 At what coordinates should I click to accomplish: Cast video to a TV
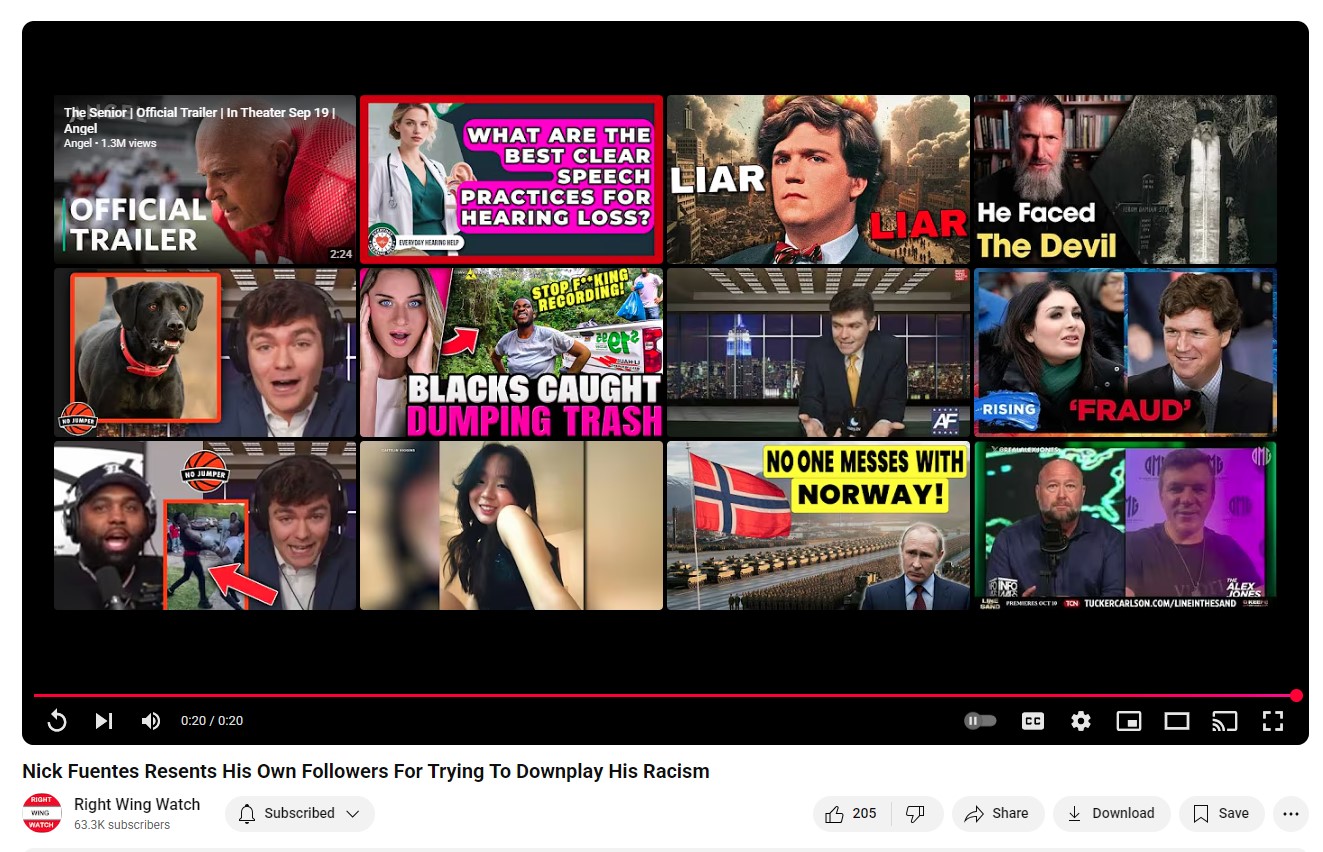click(x=1225, y=721)
